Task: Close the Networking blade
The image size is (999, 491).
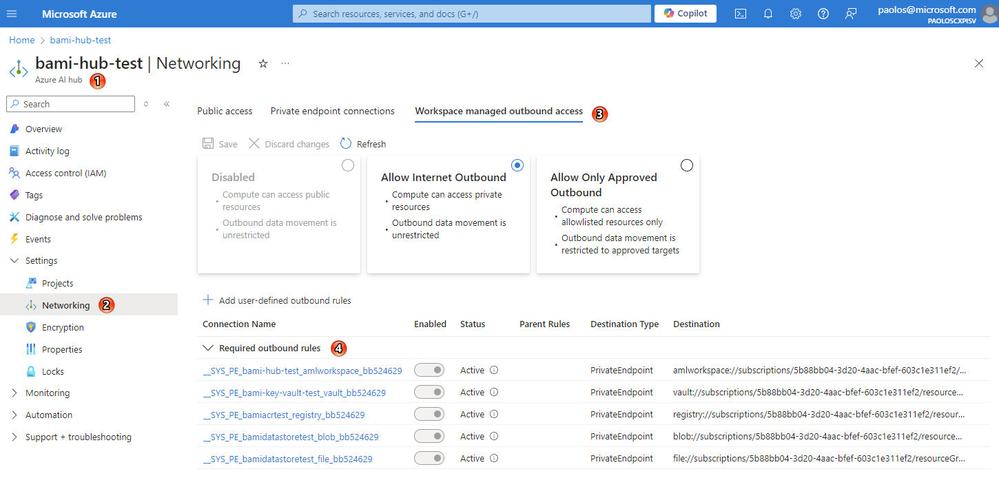Action: pos(979,63)
